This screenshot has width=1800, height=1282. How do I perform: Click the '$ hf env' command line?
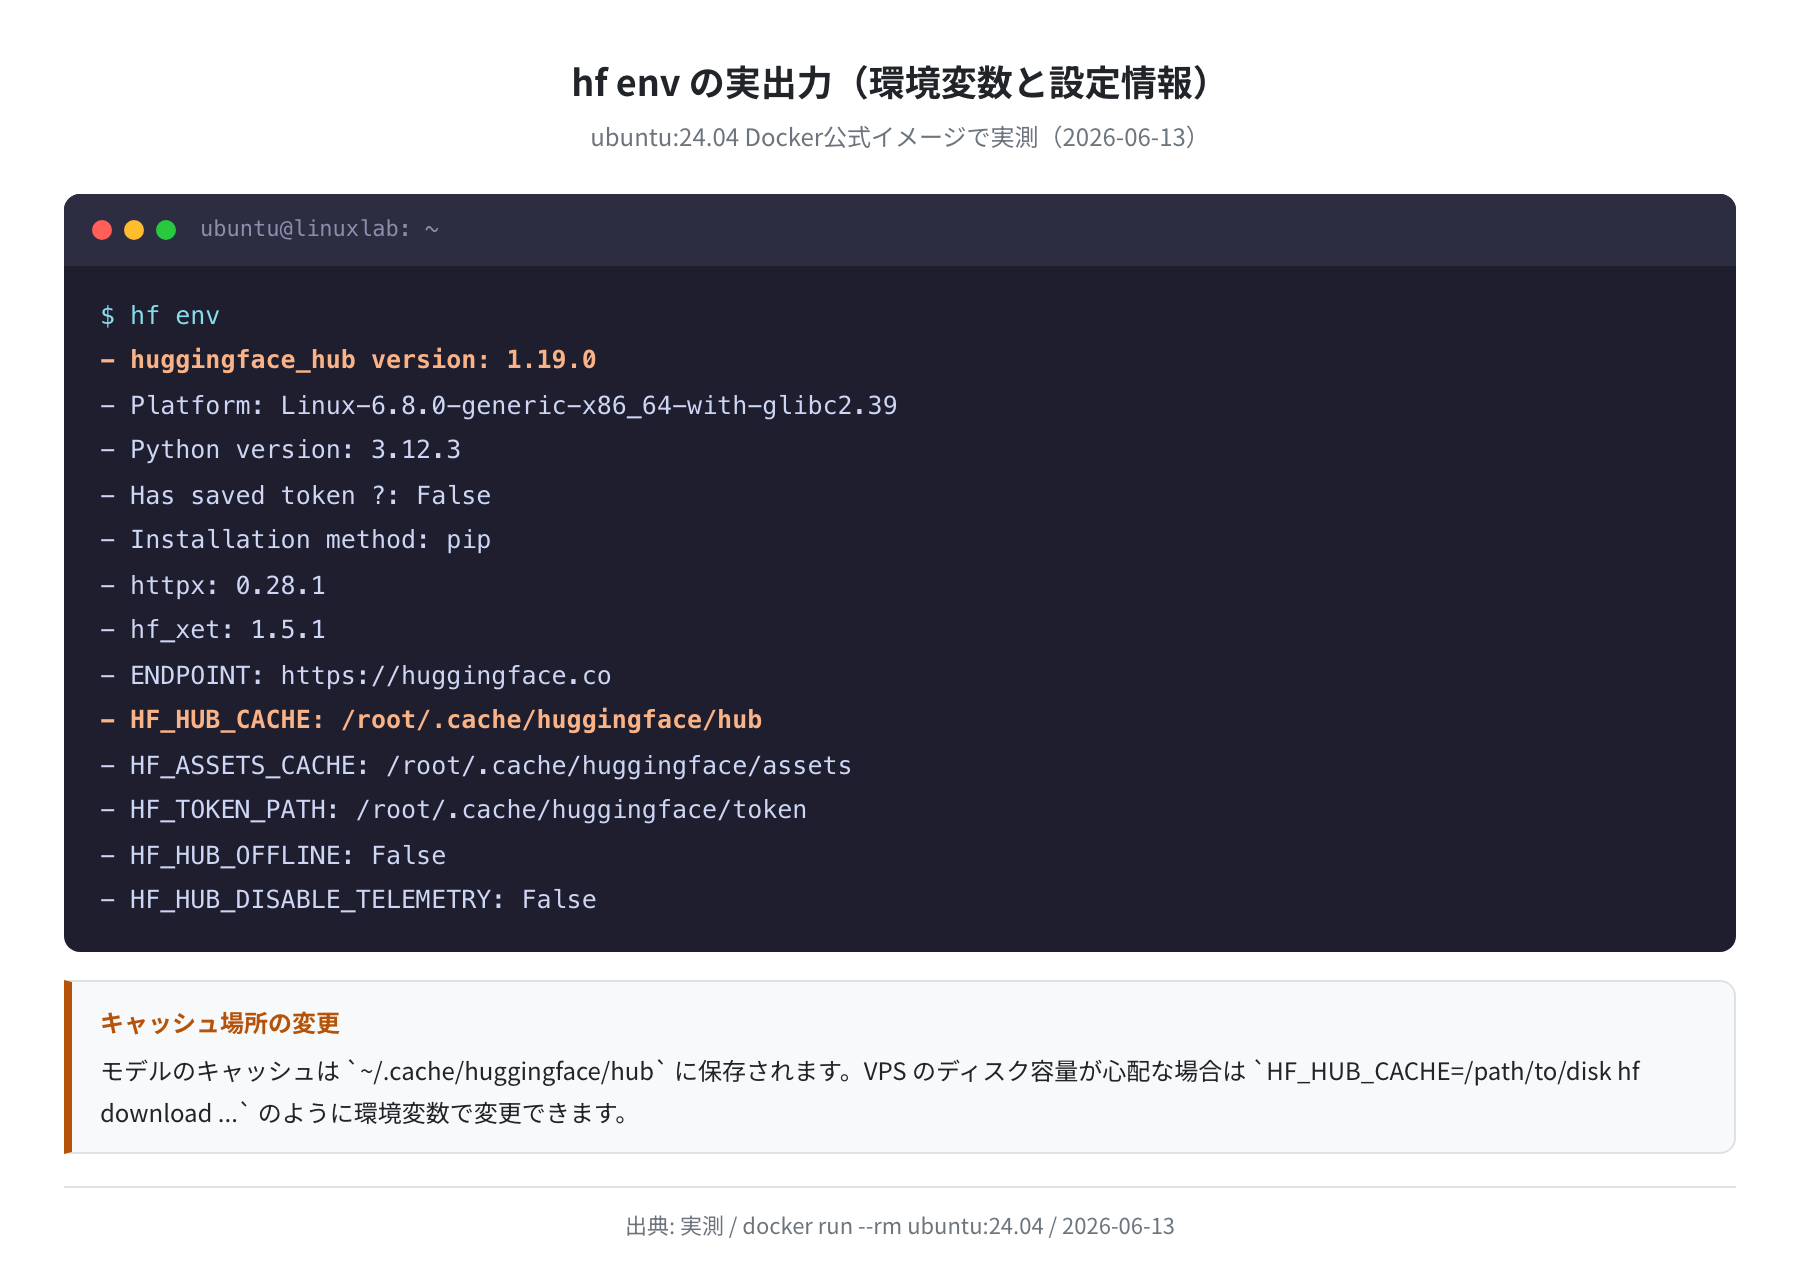[160, 316]
